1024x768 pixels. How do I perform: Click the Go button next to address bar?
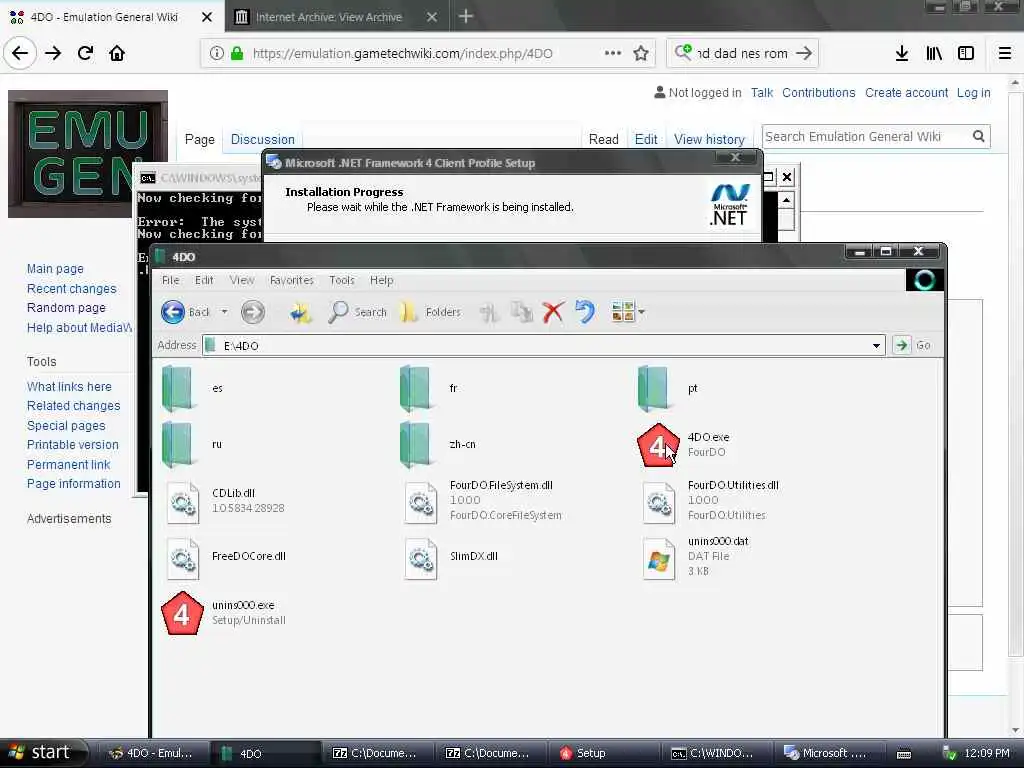pos(913,345)
